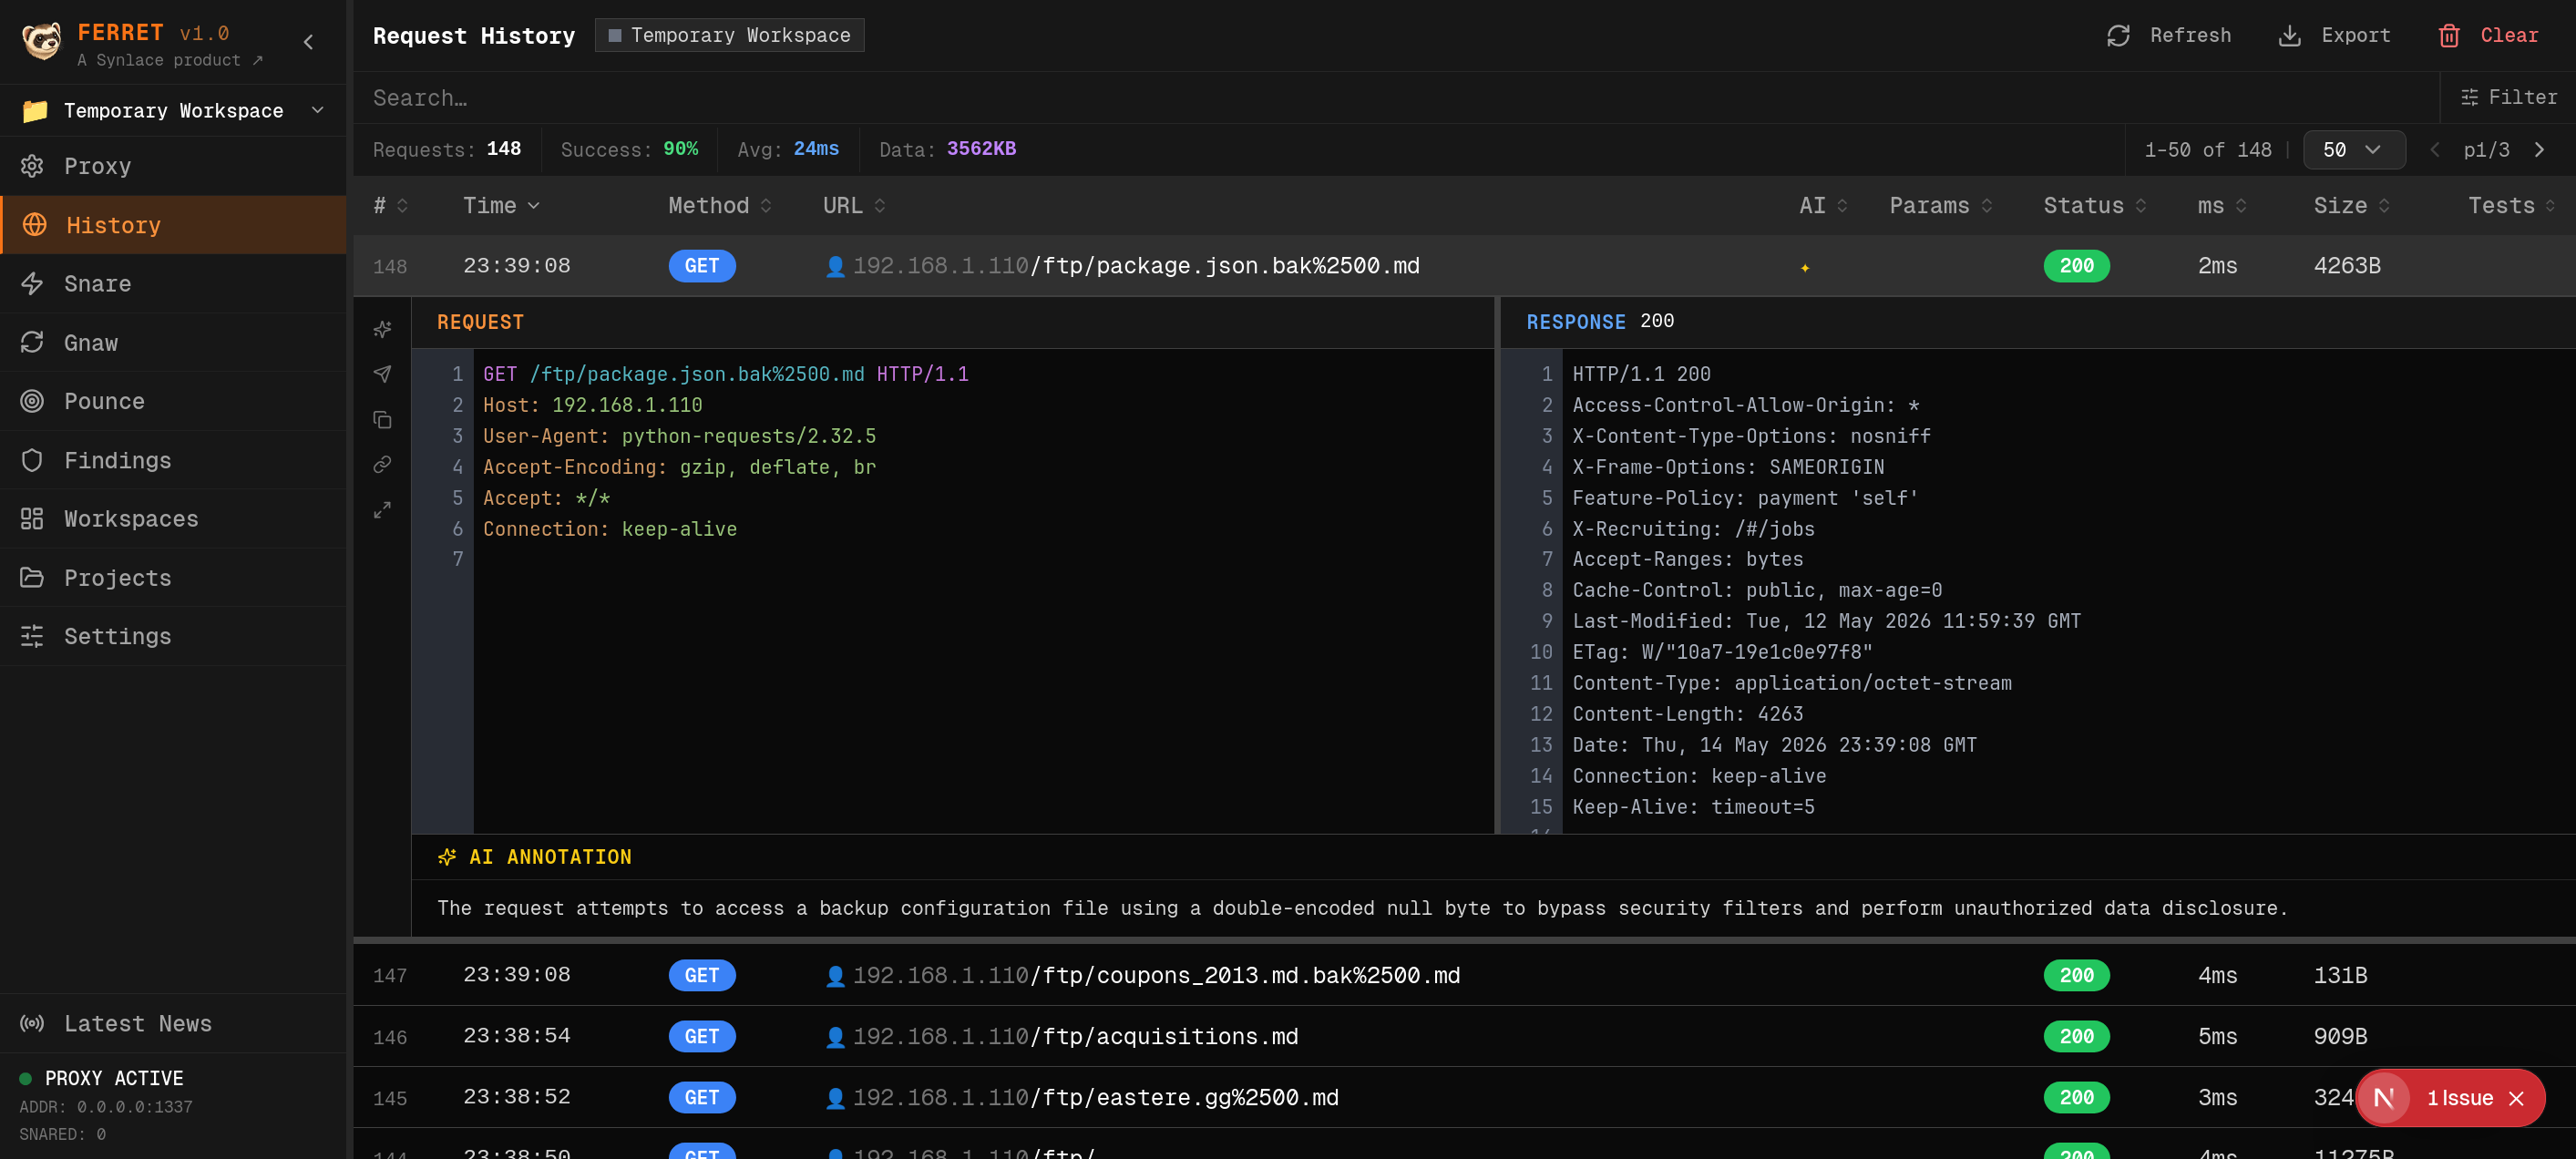Export the request history
The height and width of the screenshot is (1159, 2576).
pyautogui.click(x=2334, y=35)
